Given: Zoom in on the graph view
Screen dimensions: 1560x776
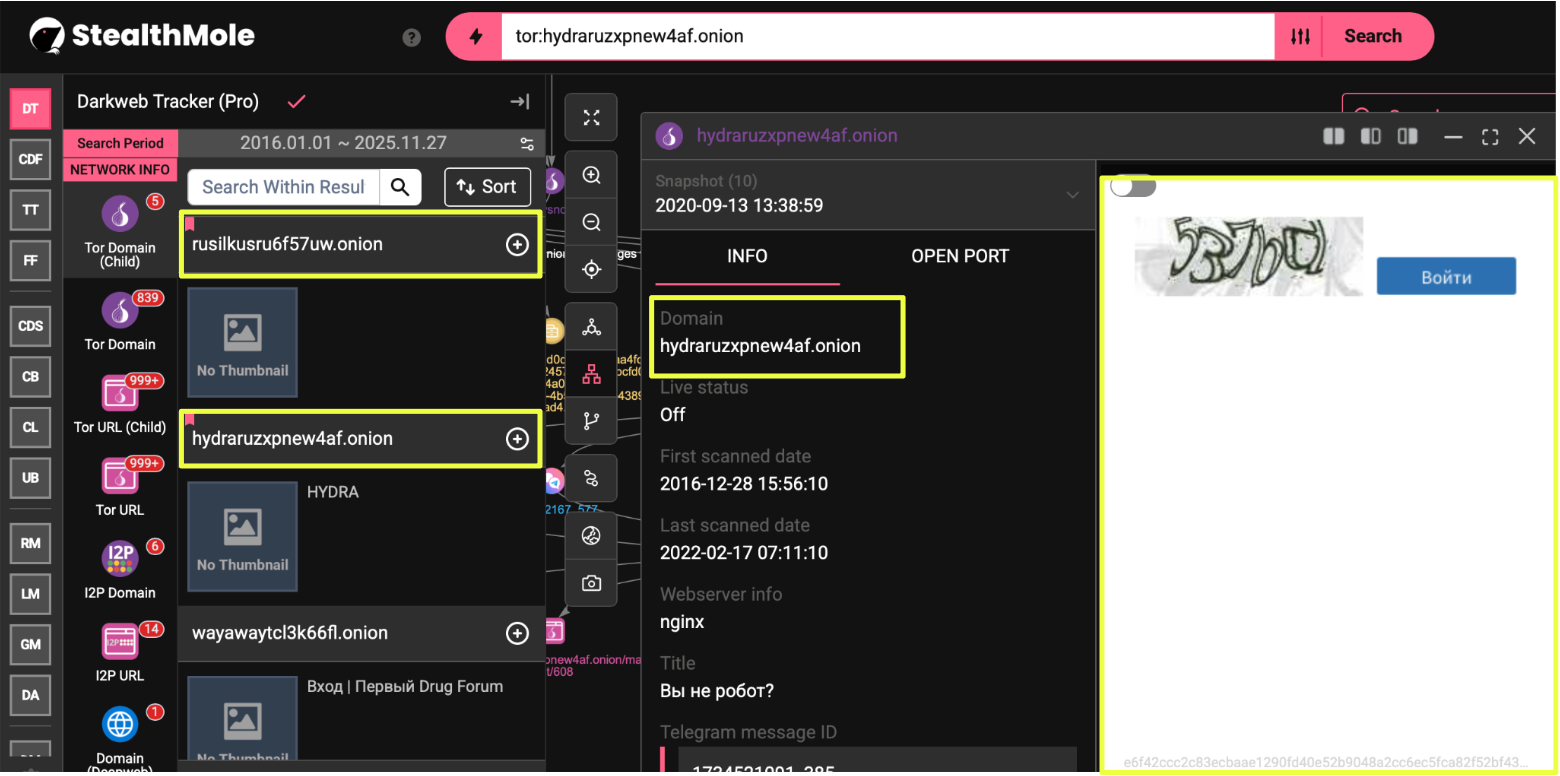Looking at the screenshot, I should click(x=591, y=176).
